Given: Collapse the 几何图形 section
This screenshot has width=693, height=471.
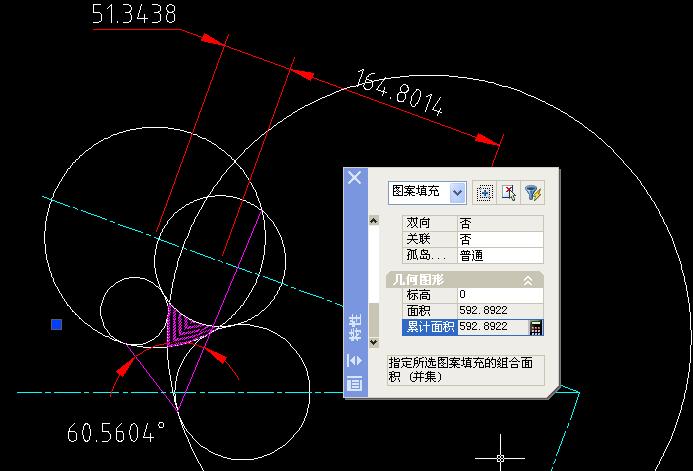Looking at the screenshot, I should point(528,281).
